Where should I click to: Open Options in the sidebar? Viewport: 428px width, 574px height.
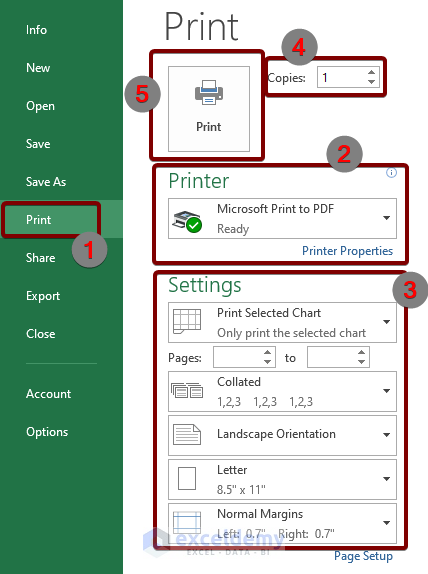click(x=47, y=432)
